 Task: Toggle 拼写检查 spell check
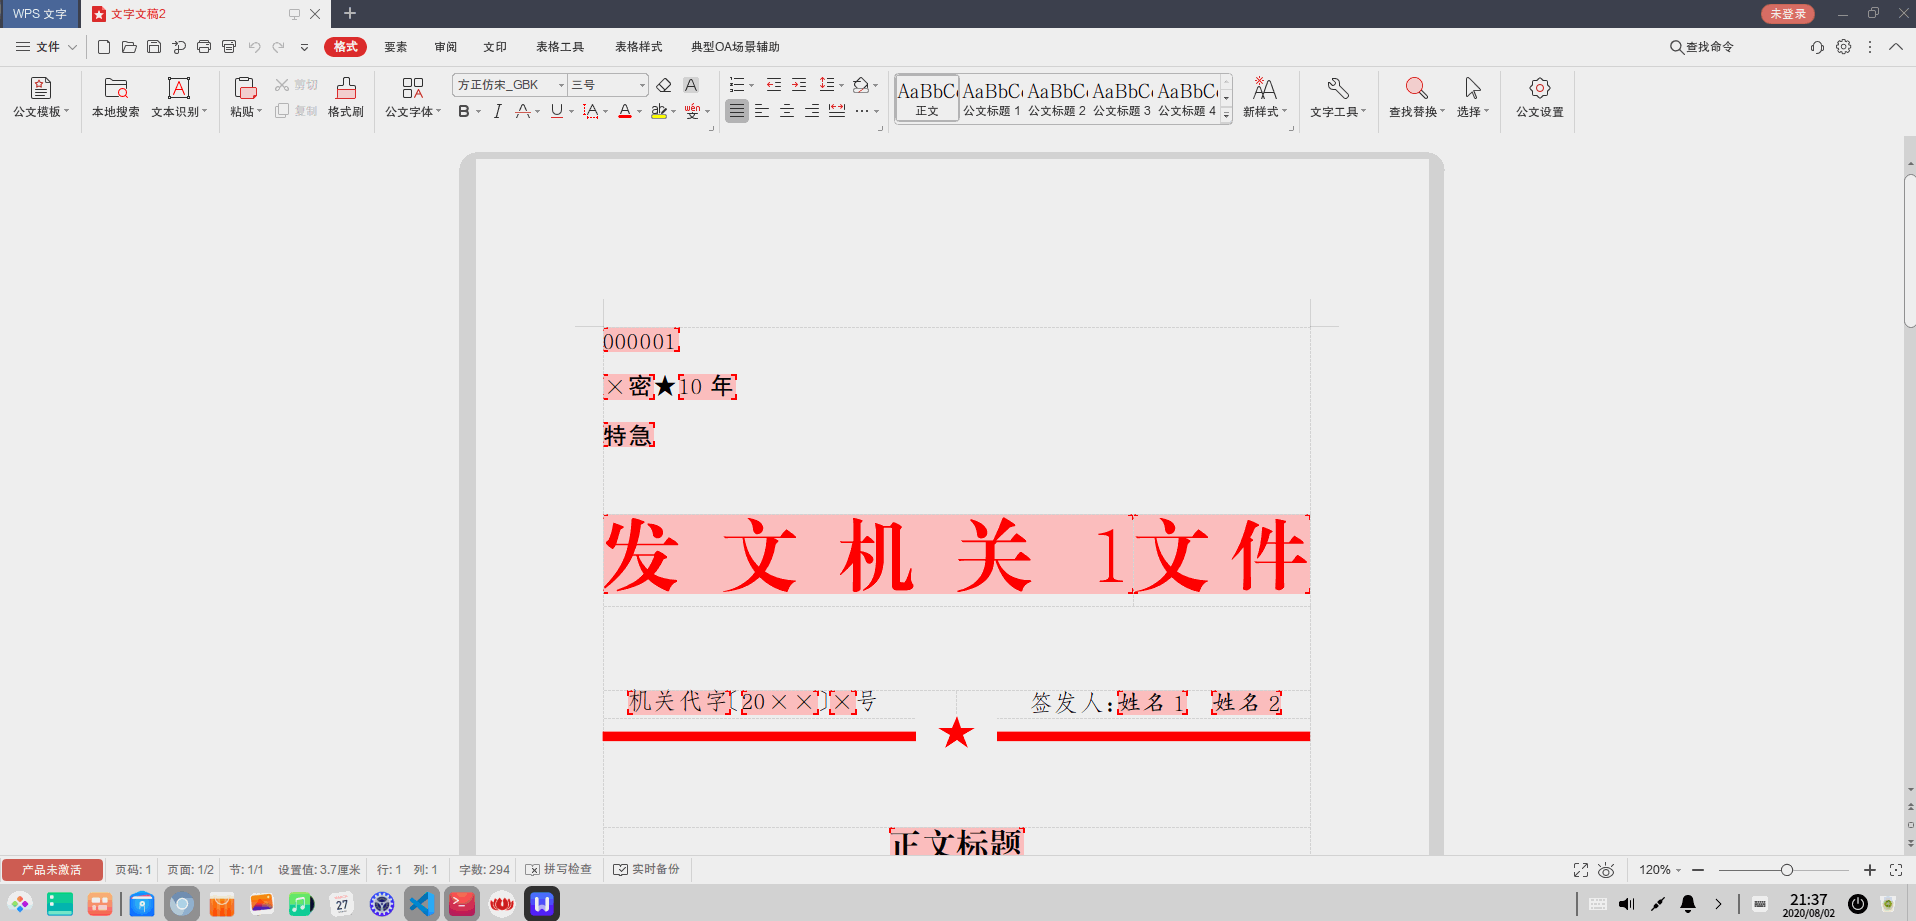(559, 870)
